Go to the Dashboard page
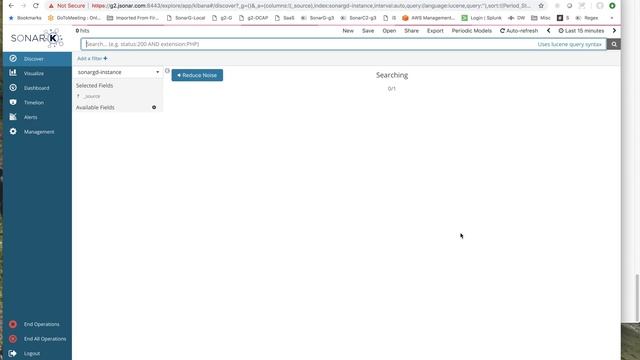 (x=37, y=88)
